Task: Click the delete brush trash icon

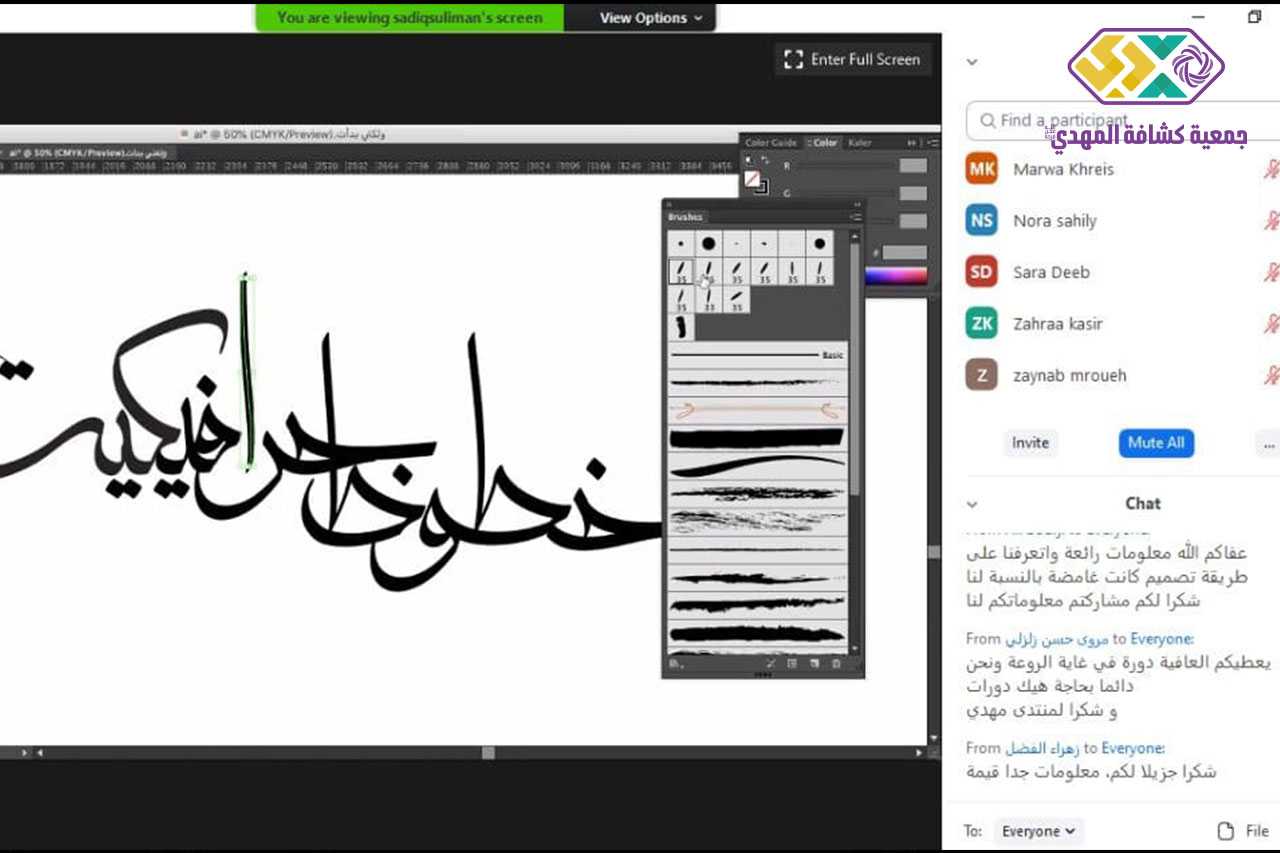Action: click(x=837, y=663)
